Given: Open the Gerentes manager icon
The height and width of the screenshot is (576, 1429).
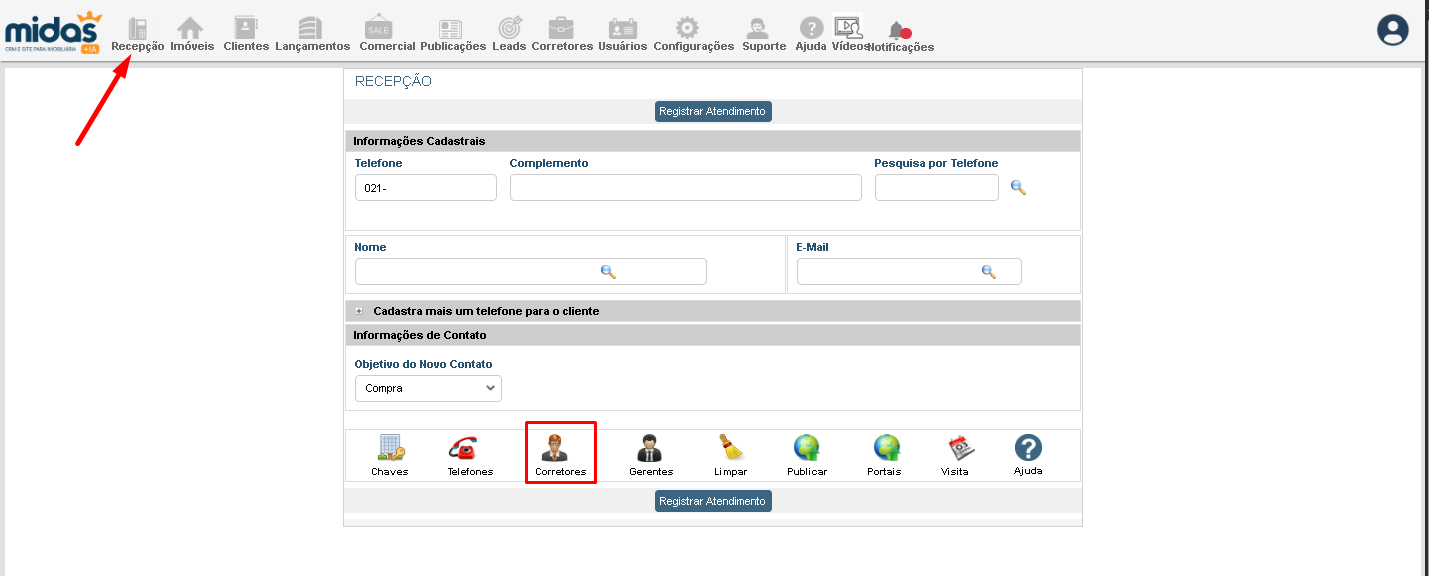Looking at the screenshot, I should [x=650, y=449].
